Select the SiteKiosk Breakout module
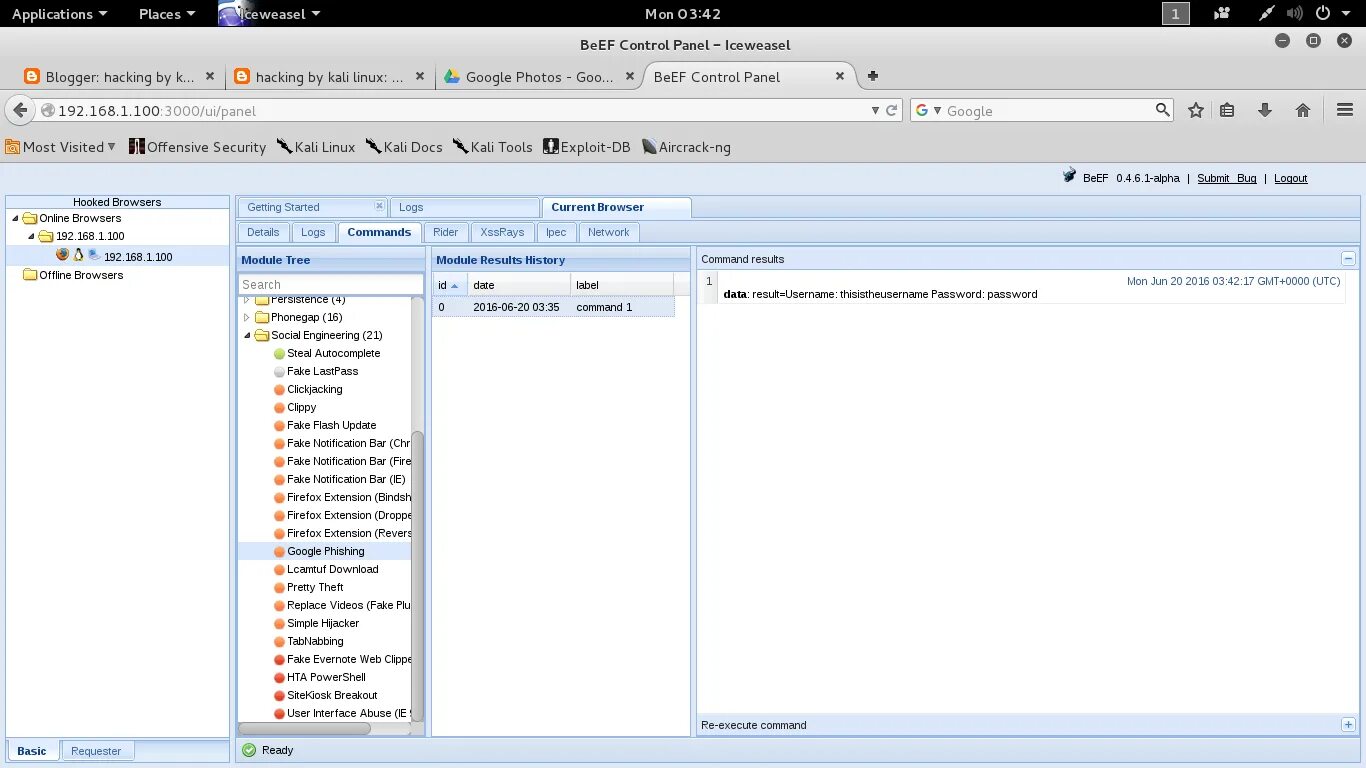This screenshot has height=768, width=1366. tap(326, 695)
